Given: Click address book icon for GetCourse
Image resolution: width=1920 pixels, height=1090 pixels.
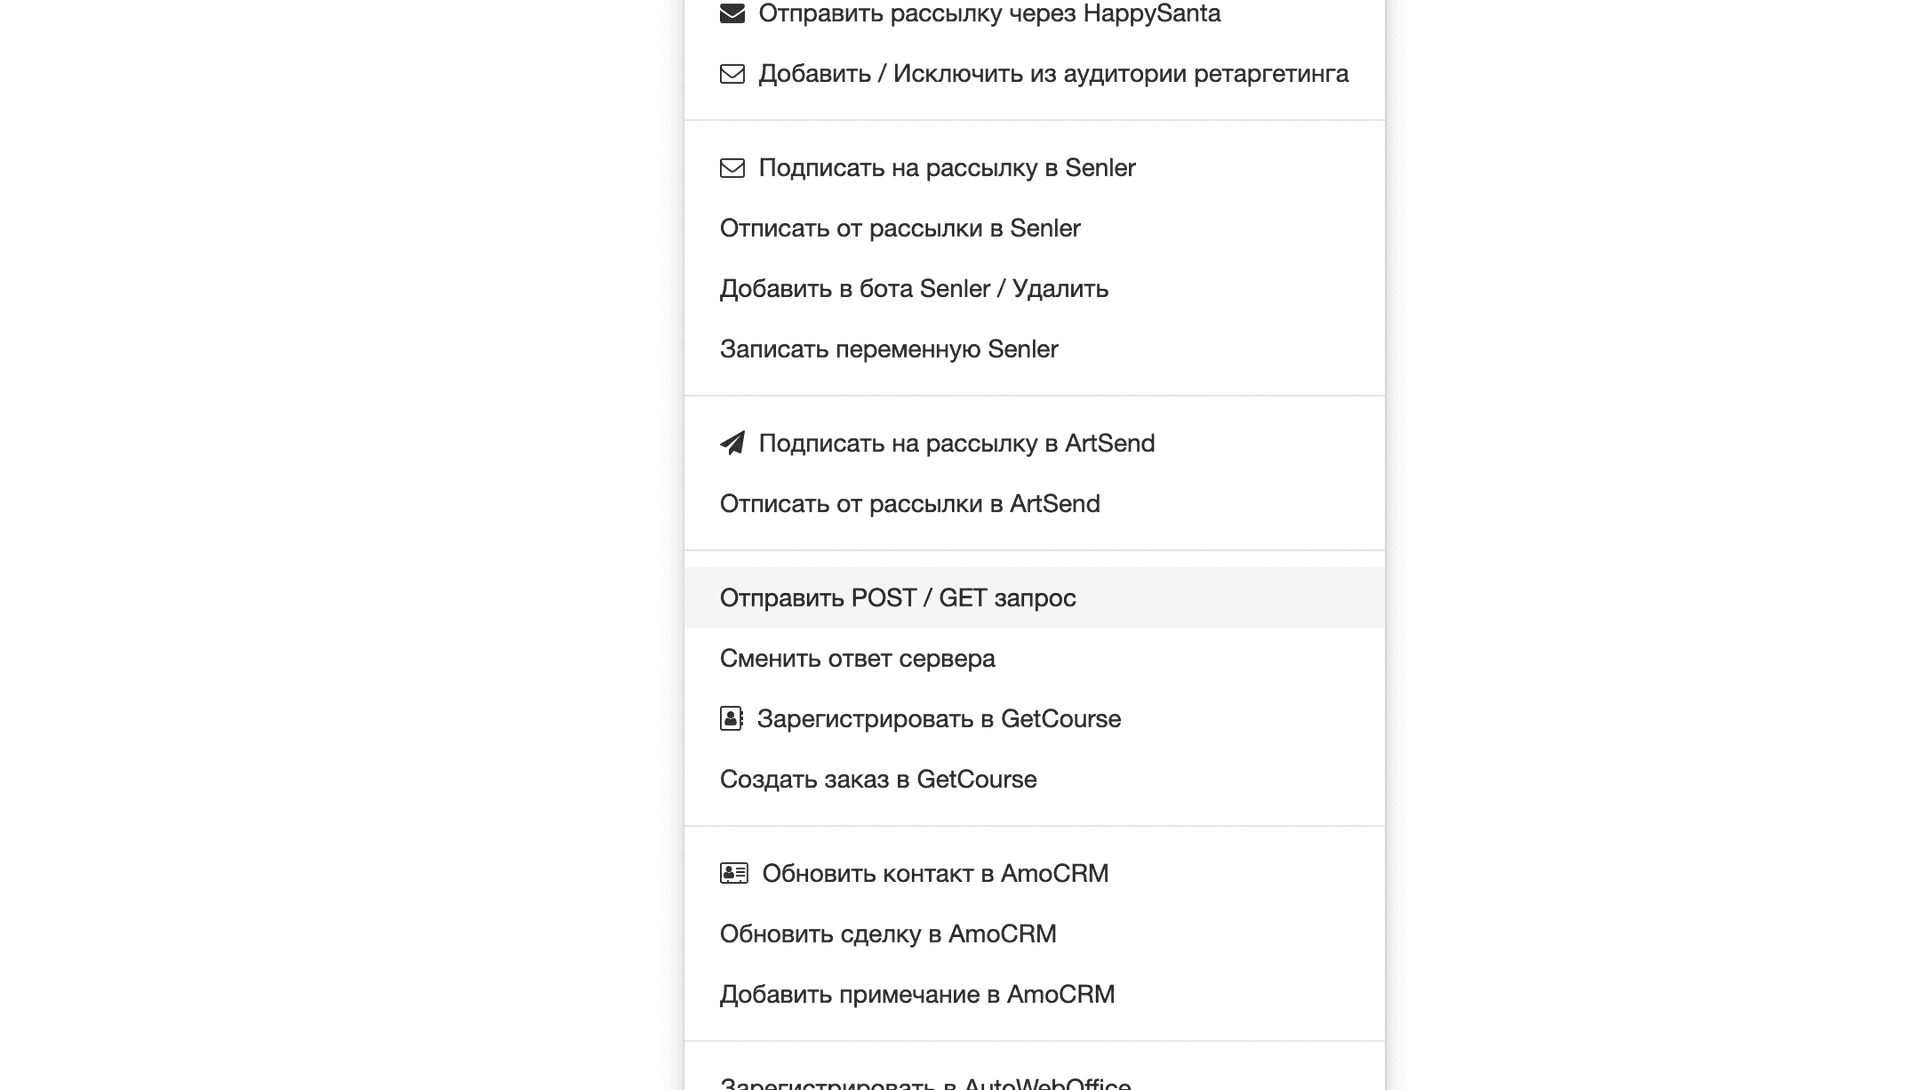Looking at the screenshot, I should (731, 719).
